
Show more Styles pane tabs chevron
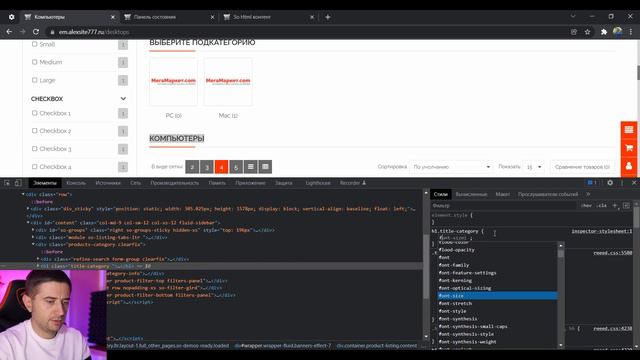point(588,194)
